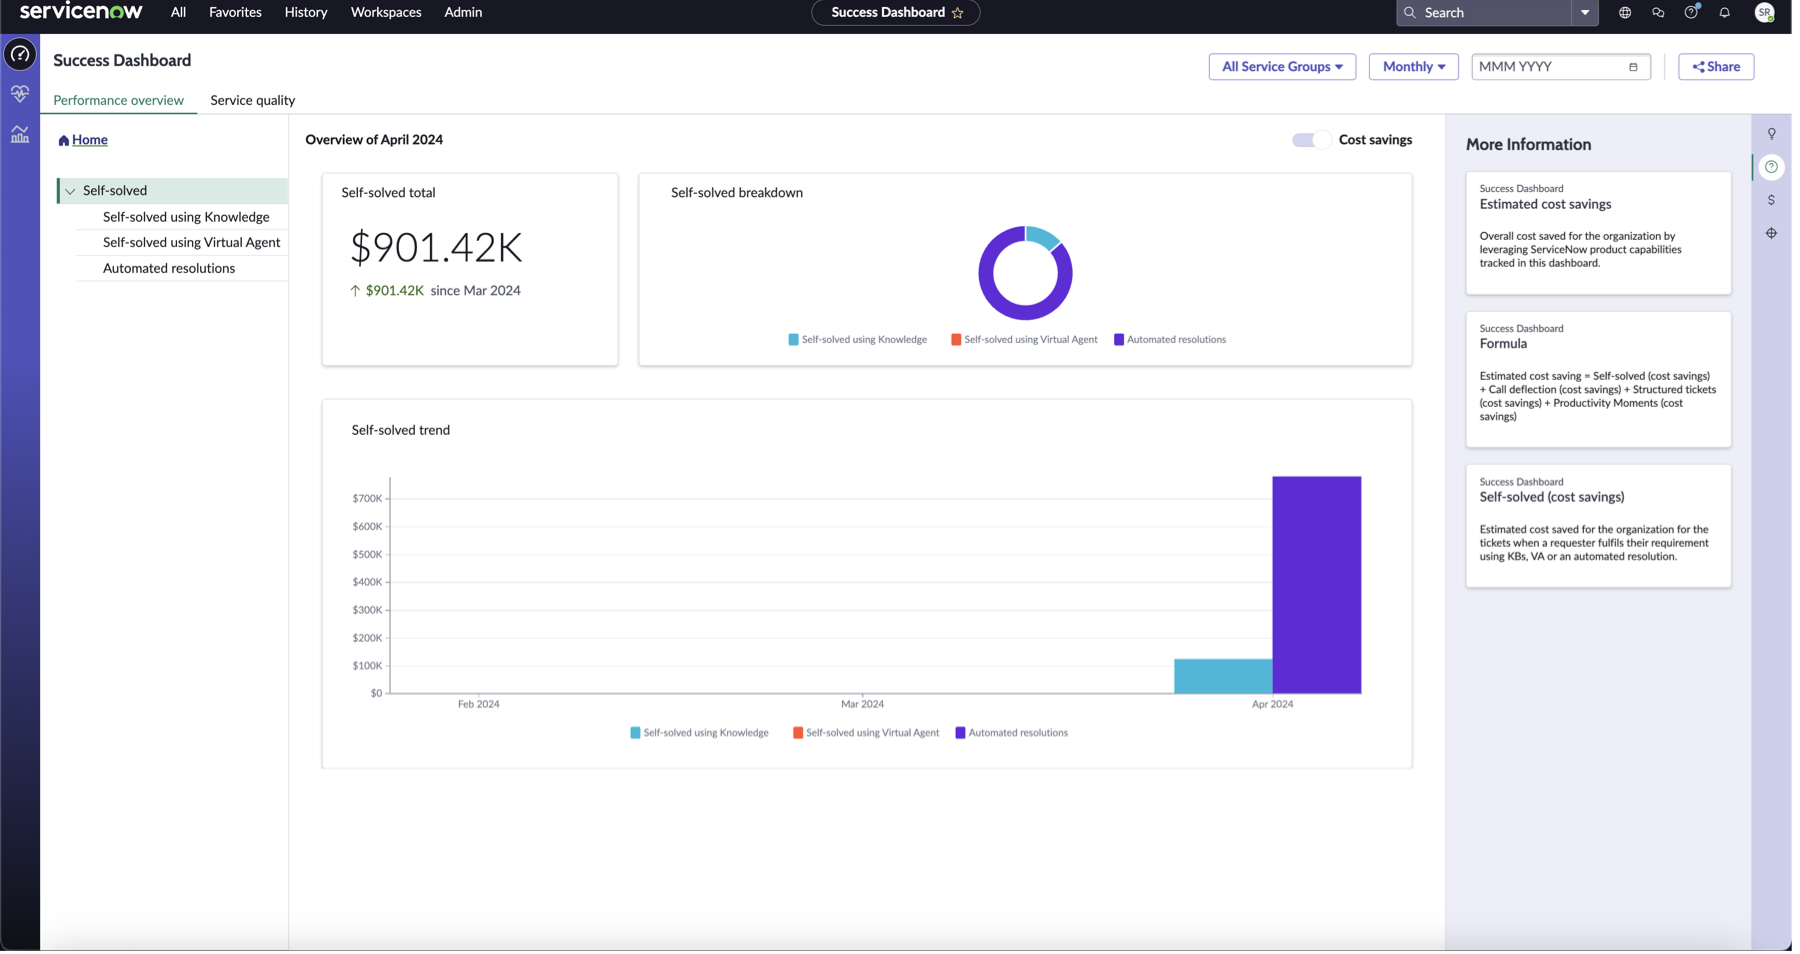The height and width of the screenshot is (954, 1800).
Task: Open the help question mark in header
Action: pyautogui.click(x=1691, y=13)
